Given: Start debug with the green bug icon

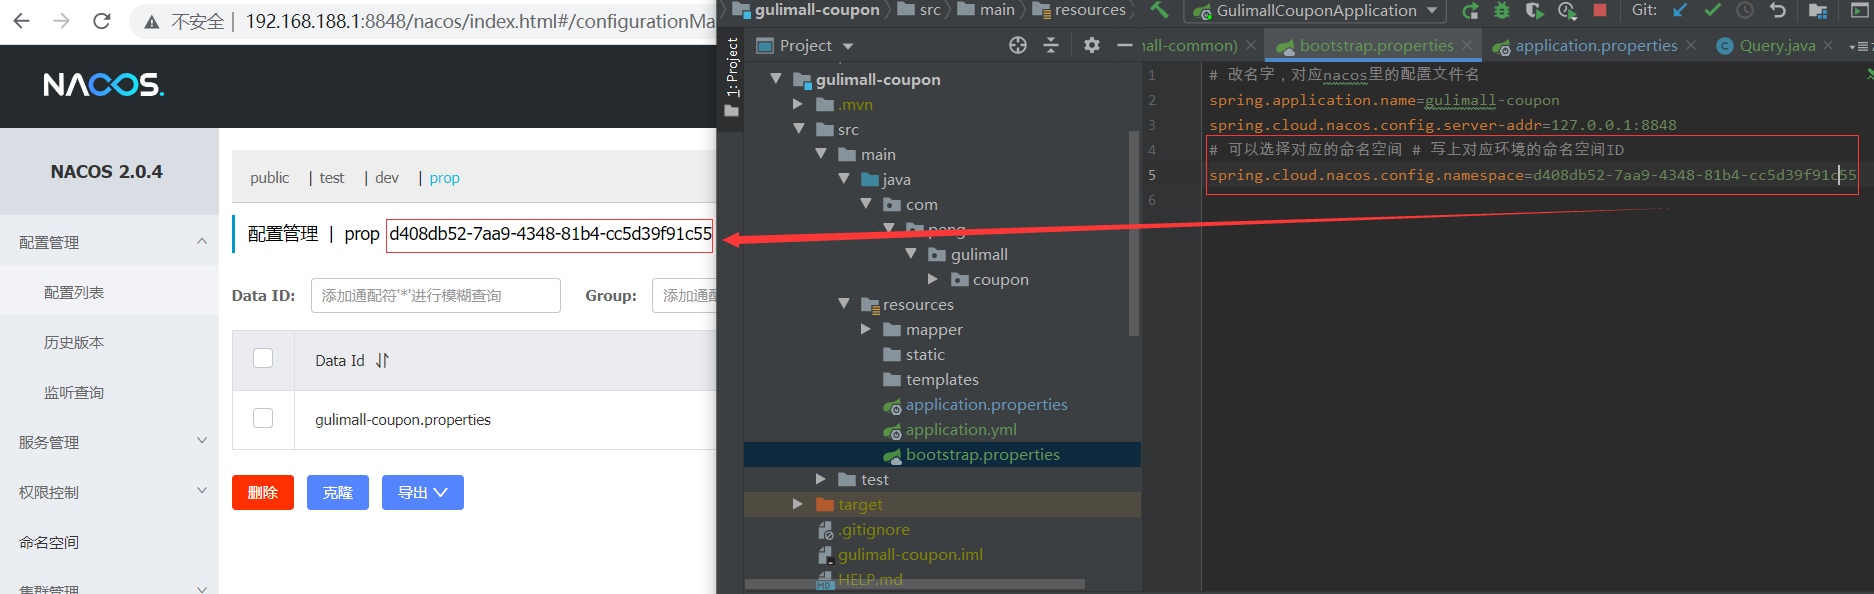Looking at the screenshot, I should pos(1502,11).
